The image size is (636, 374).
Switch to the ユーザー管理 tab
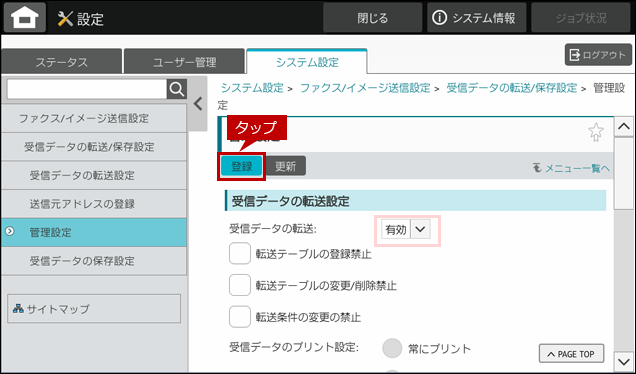(x=185, y=62)
